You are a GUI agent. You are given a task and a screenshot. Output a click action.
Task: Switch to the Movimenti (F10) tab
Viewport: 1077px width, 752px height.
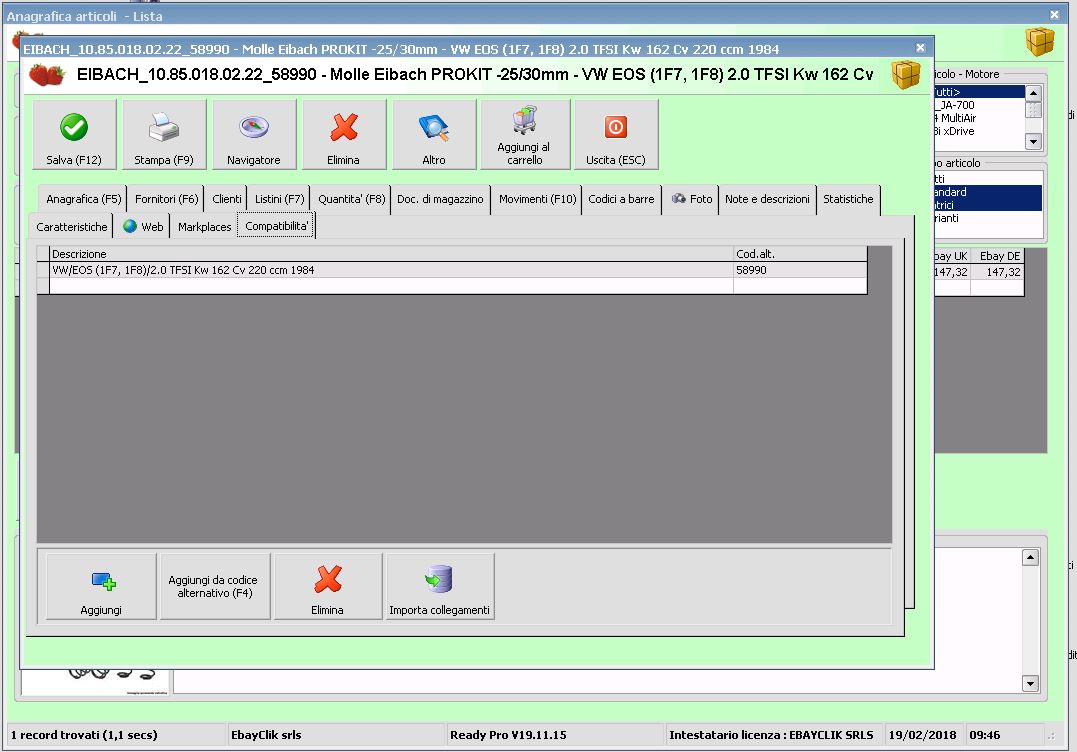pos(537,199)
